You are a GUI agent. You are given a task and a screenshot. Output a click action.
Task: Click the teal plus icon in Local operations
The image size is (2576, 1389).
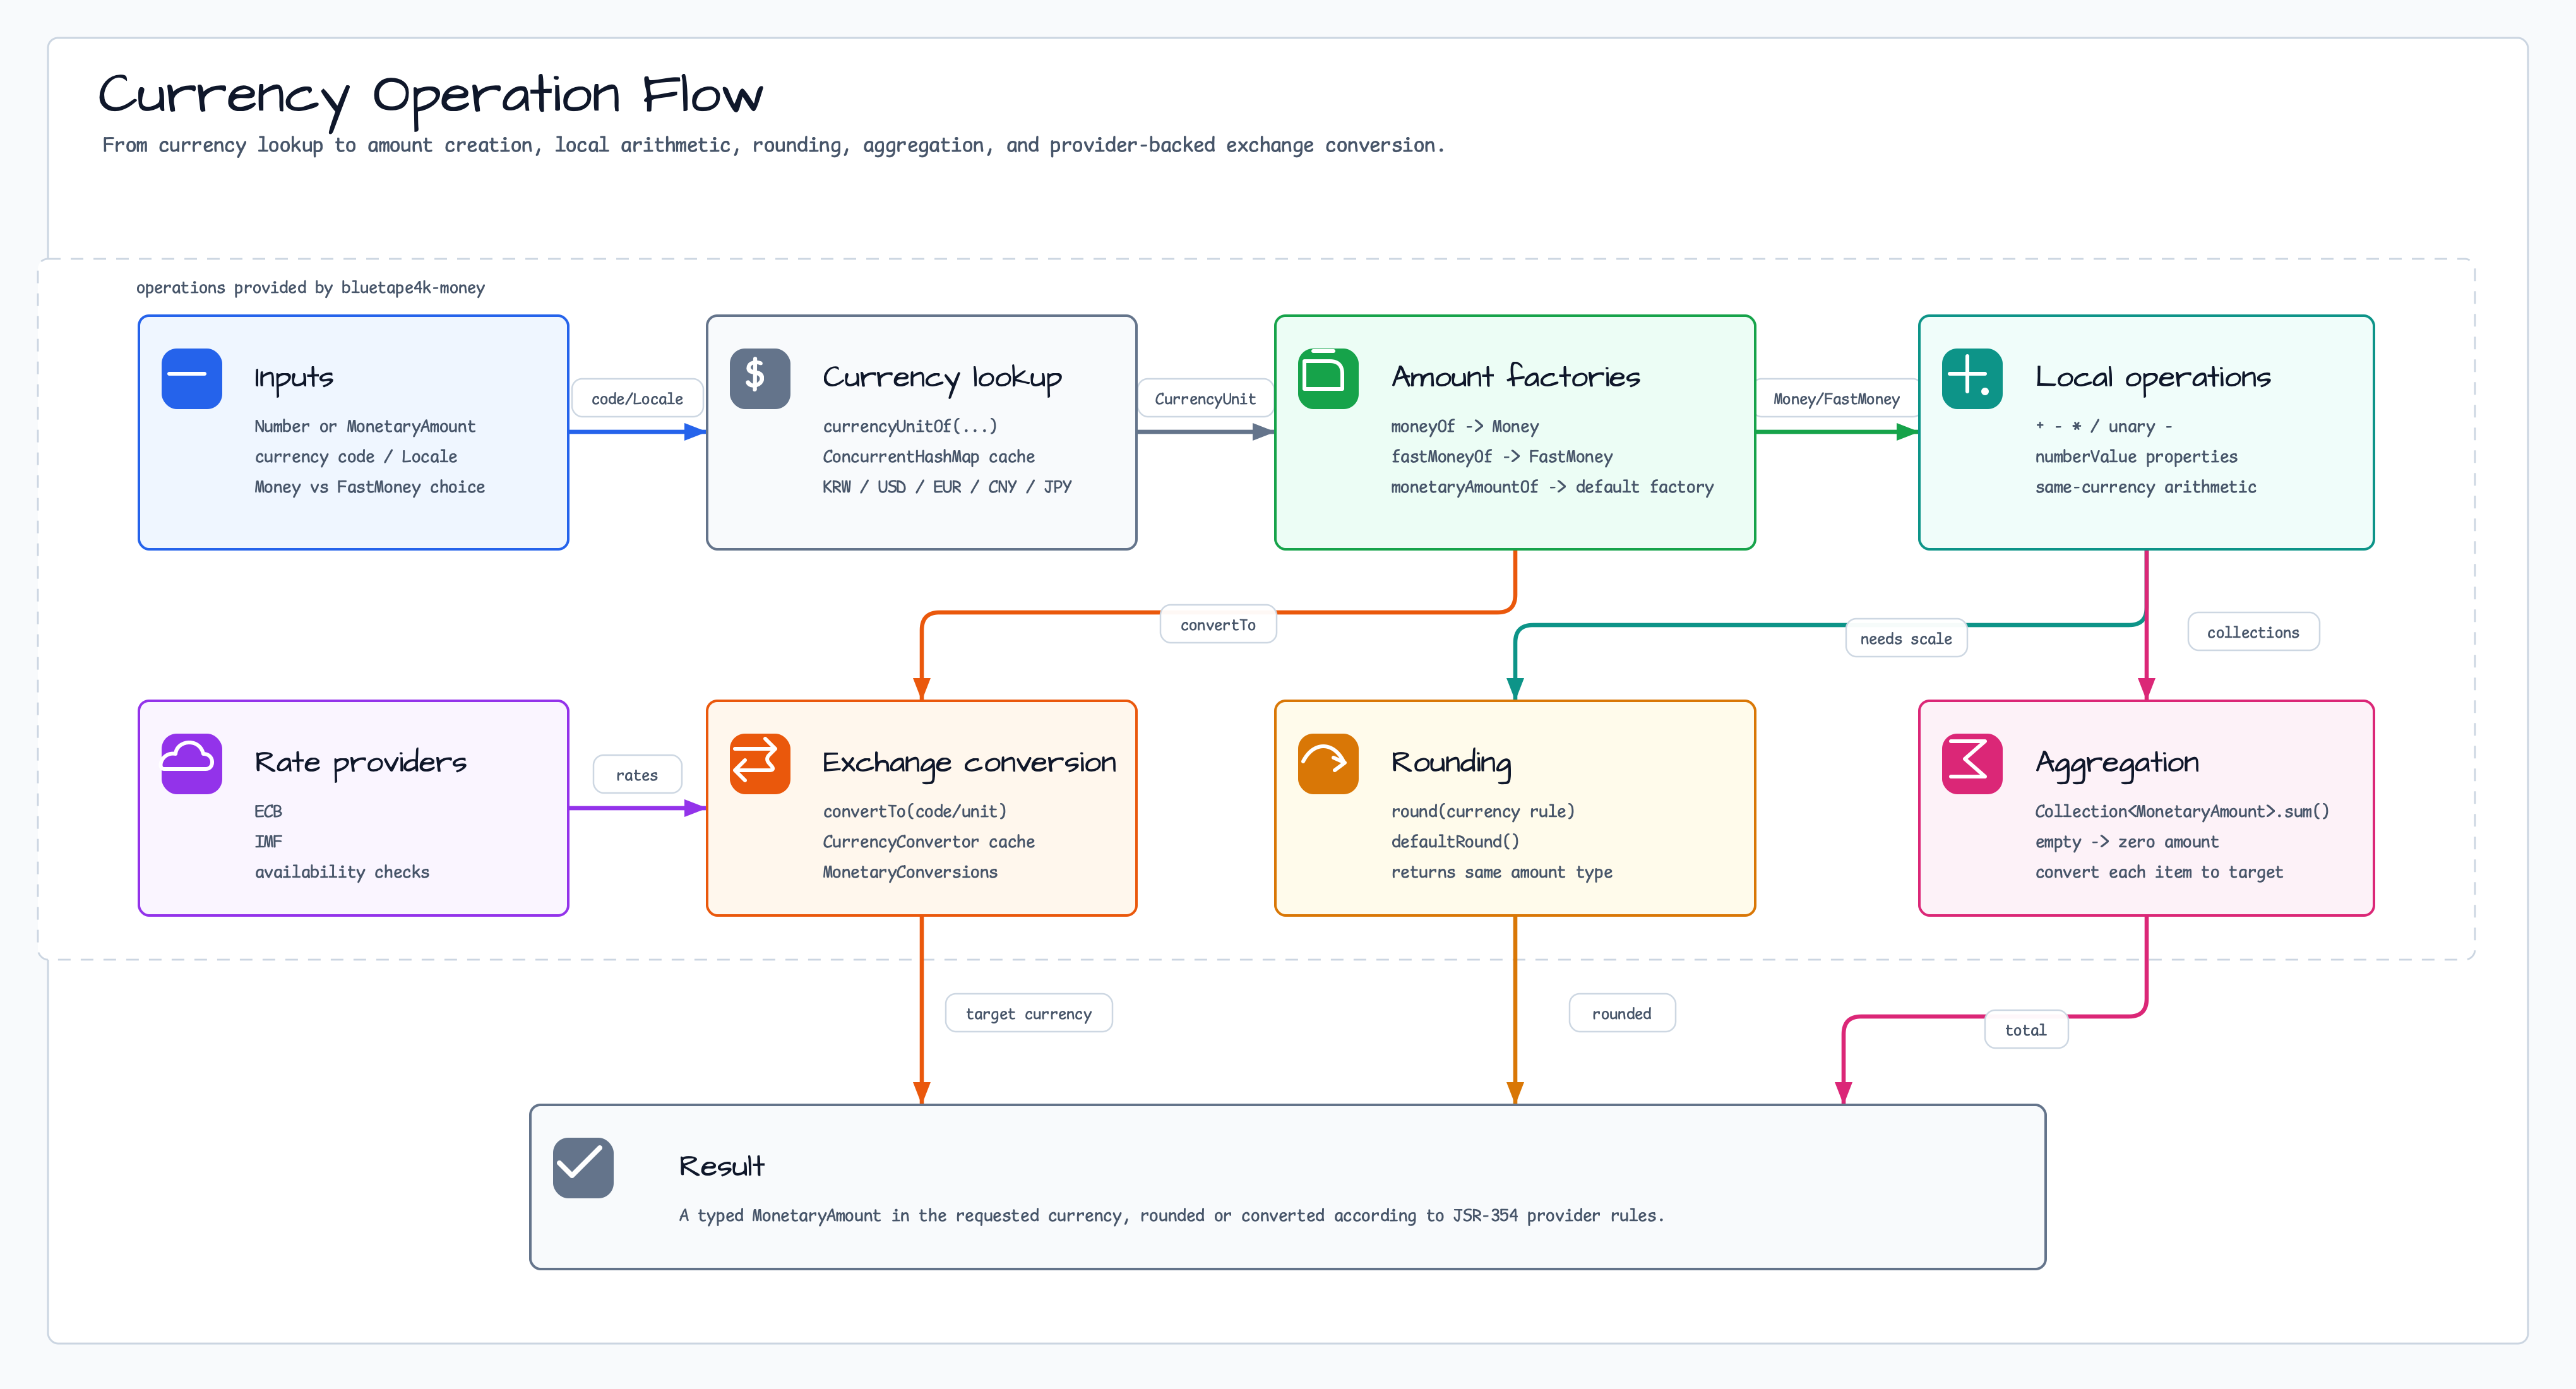(x=1971, y=378)
